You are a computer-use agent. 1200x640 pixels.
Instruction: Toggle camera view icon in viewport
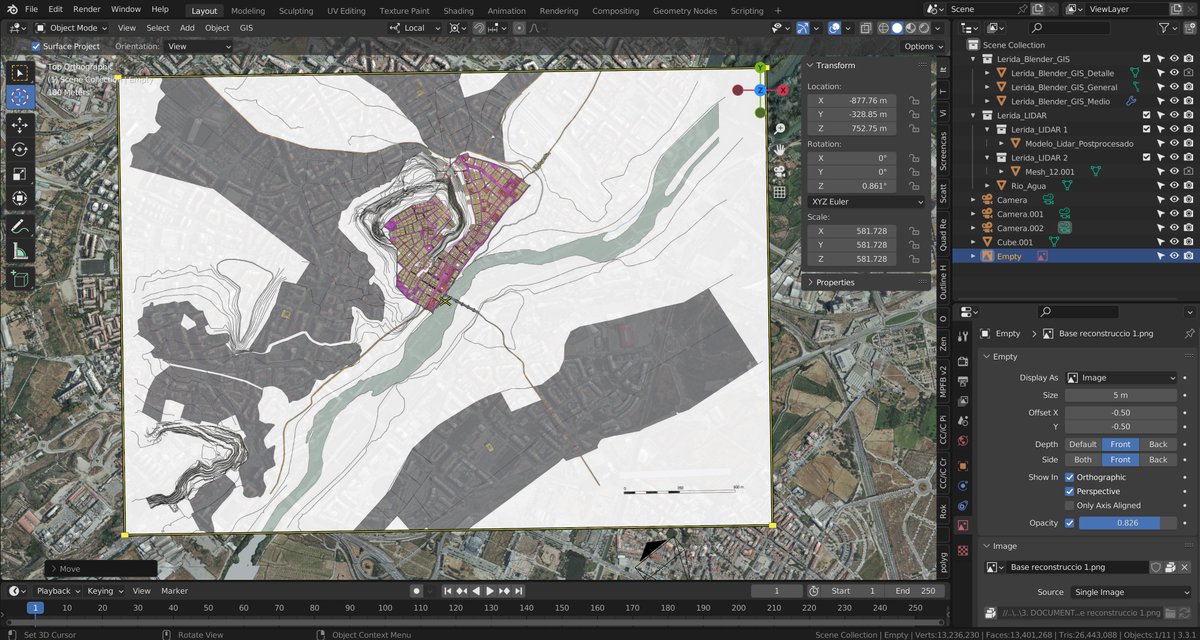click(x=779, y=171)
